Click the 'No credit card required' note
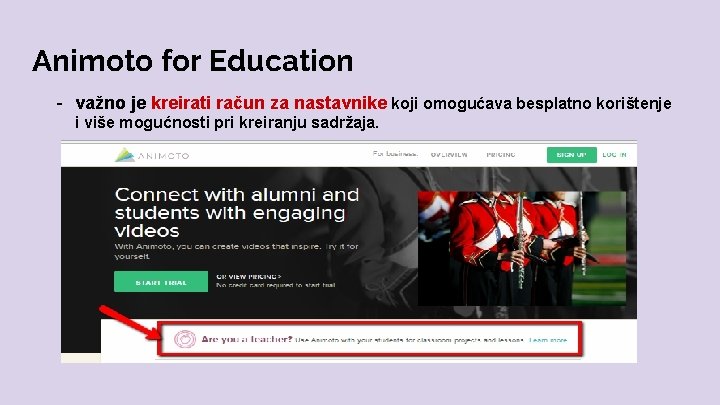 (x=276, y=285)
